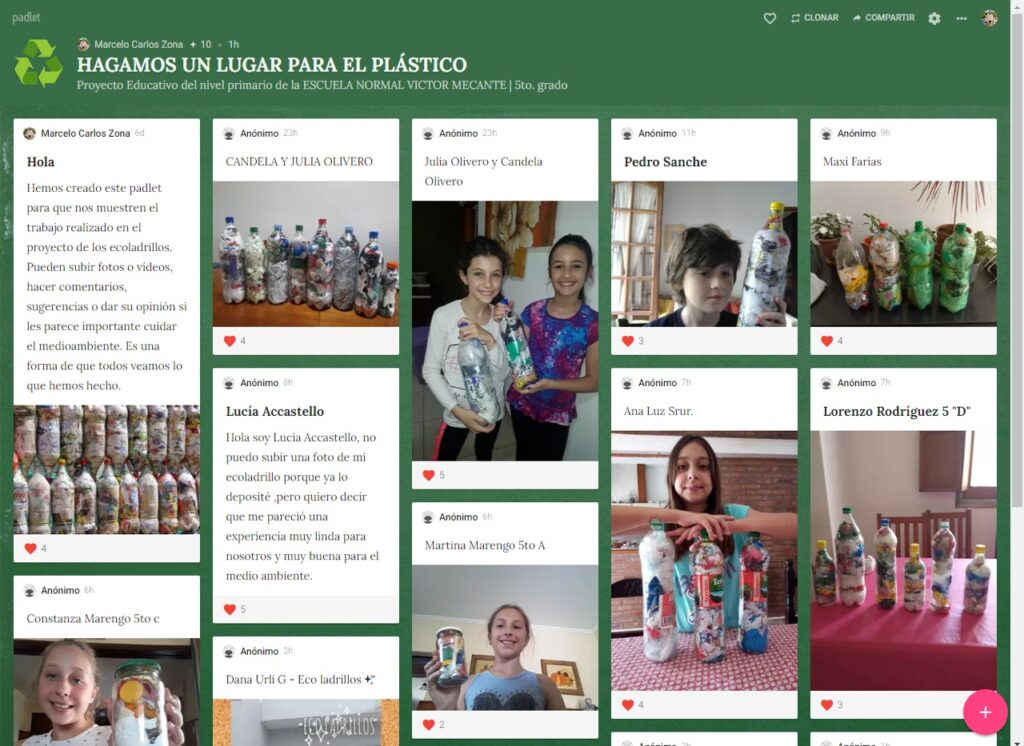Open padlet settings gear
The height and width of the screenshot is (746, 1024).
pyautogui.click(x=935, y=18)
